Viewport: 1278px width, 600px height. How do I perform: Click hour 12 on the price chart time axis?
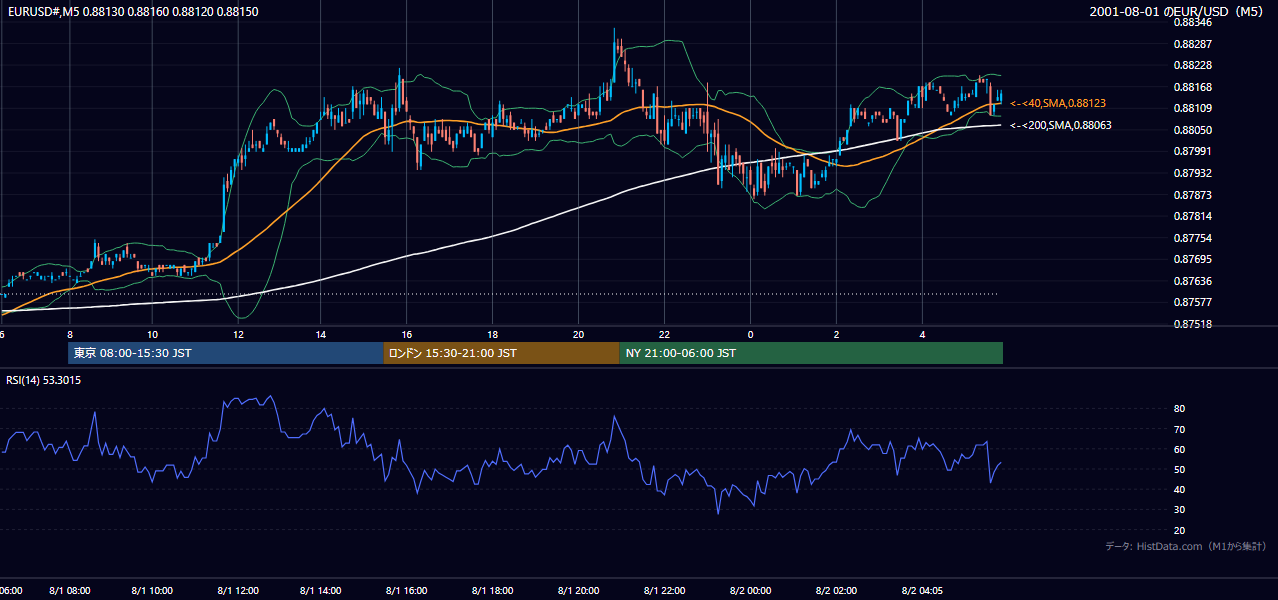[x=238, y=334]
